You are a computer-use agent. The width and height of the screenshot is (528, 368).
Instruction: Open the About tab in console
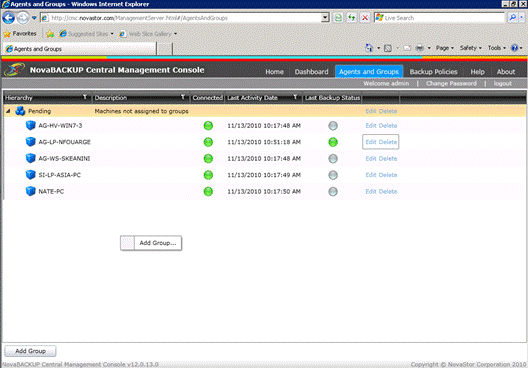pyautogui.click(x=505, y=72)
